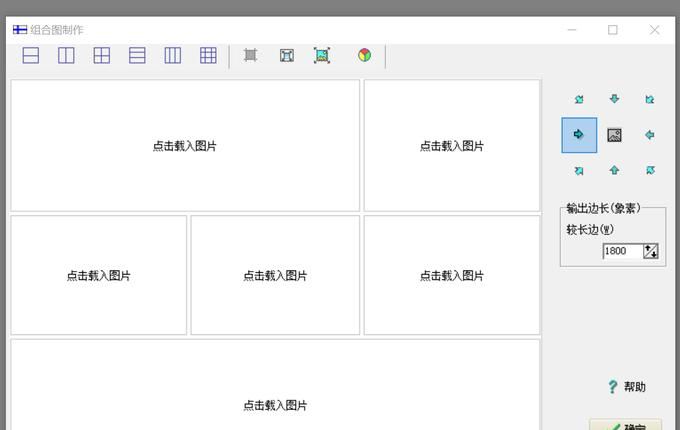
Task: Minimize the 组合图制作 window
Action: click(572, 30)
